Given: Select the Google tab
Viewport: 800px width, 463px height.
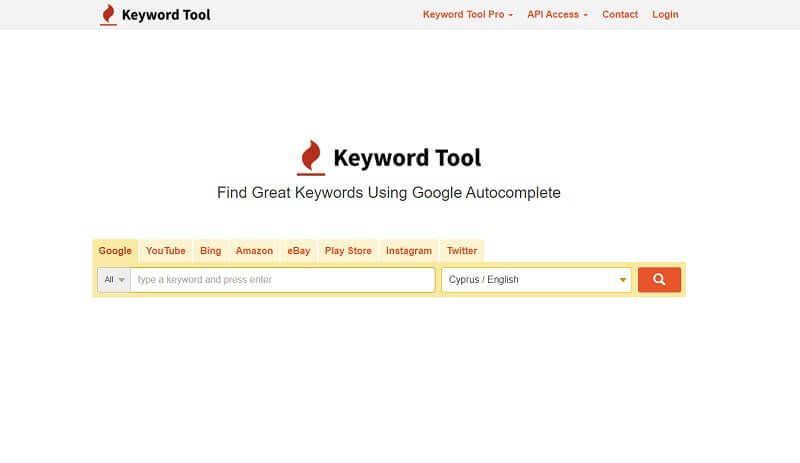Looking at the screenshot, I should (x=115, y=251).
